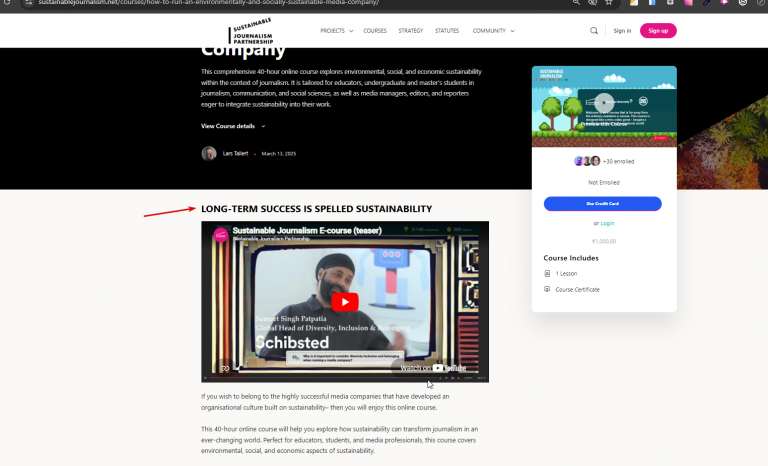Click the Course Includes heading
The width and height of the screenshot is (768, 466).
point(571,258)
